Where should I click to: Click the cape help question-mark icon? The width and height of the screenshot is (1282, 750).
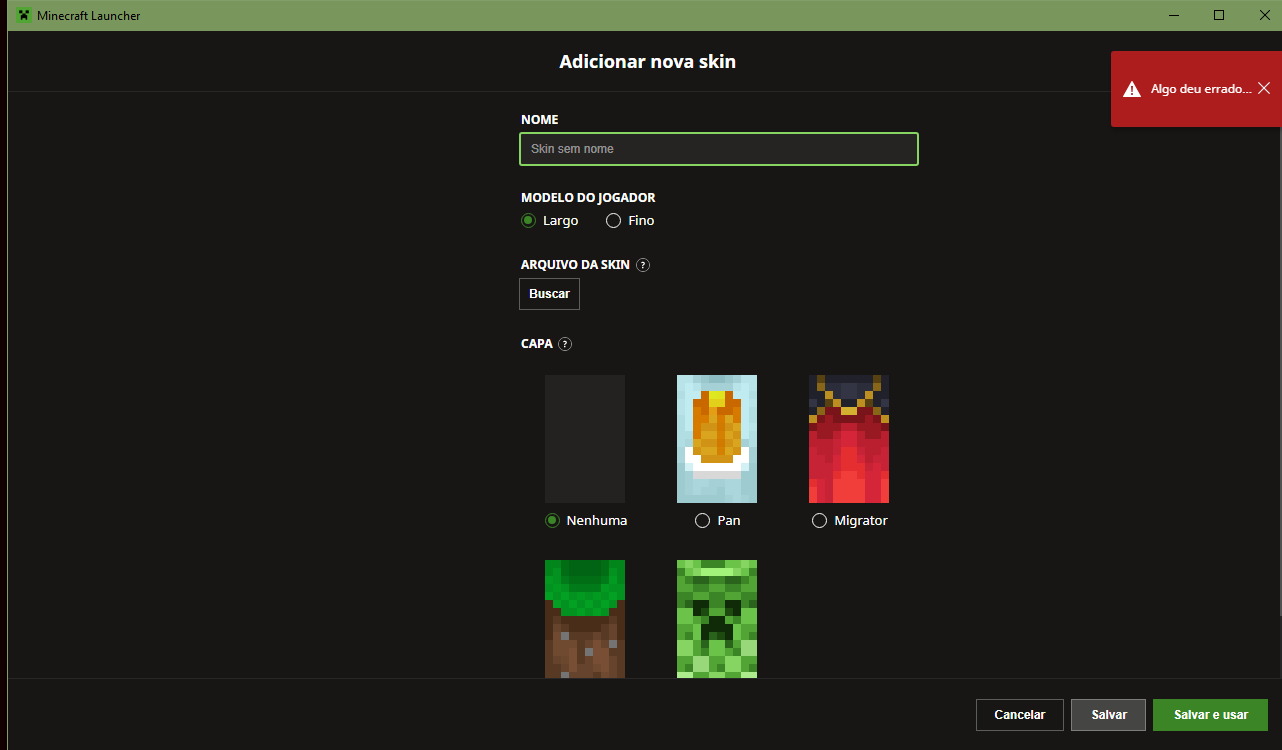click(x=565, y=344)
